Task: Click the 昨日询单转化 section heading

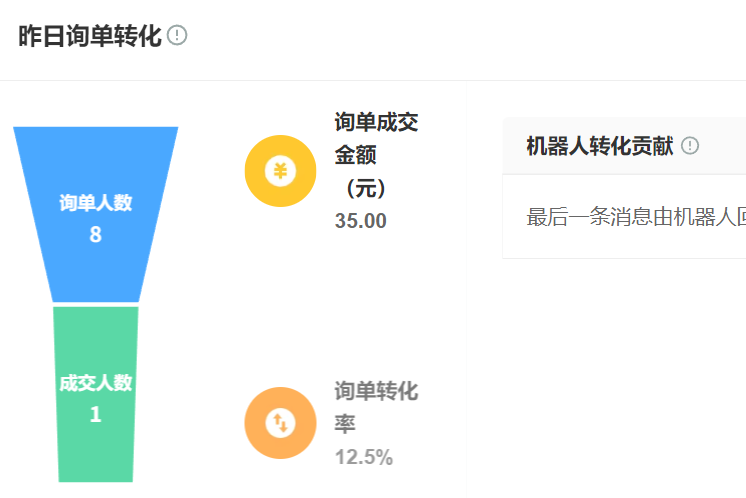Action: tap(89, 36)
